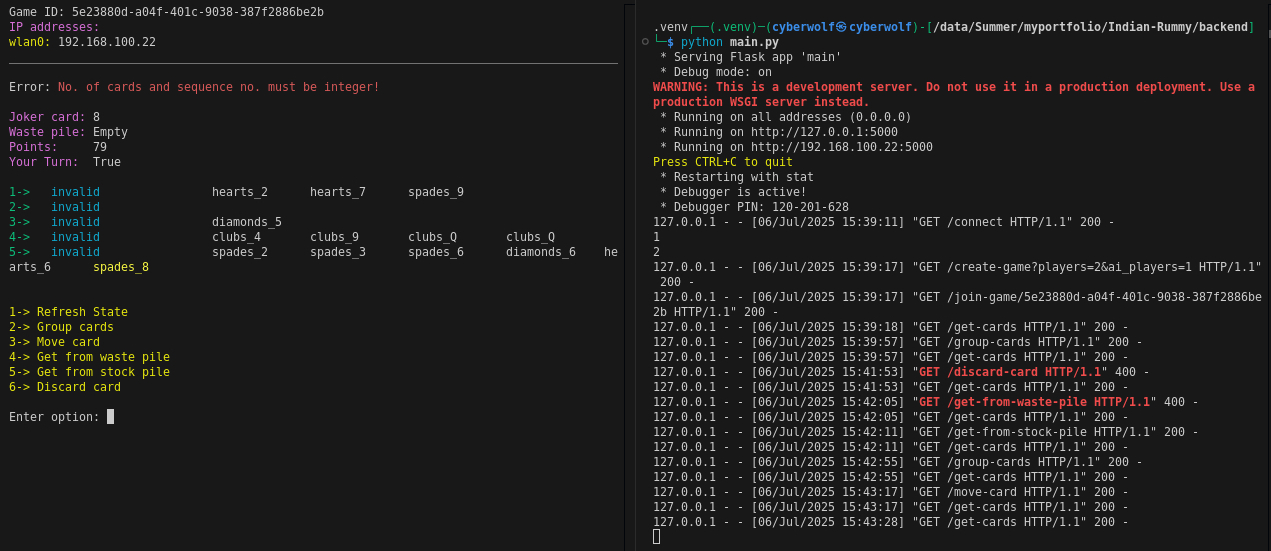Click the red integer error message

pyautogui.click(x=218, y=87)
